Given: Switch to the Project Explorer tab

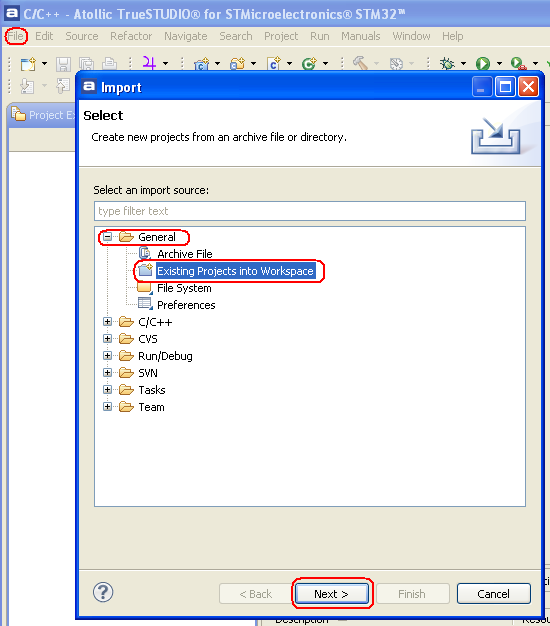Looking at the screenshot, I should (x=43, y=115).
